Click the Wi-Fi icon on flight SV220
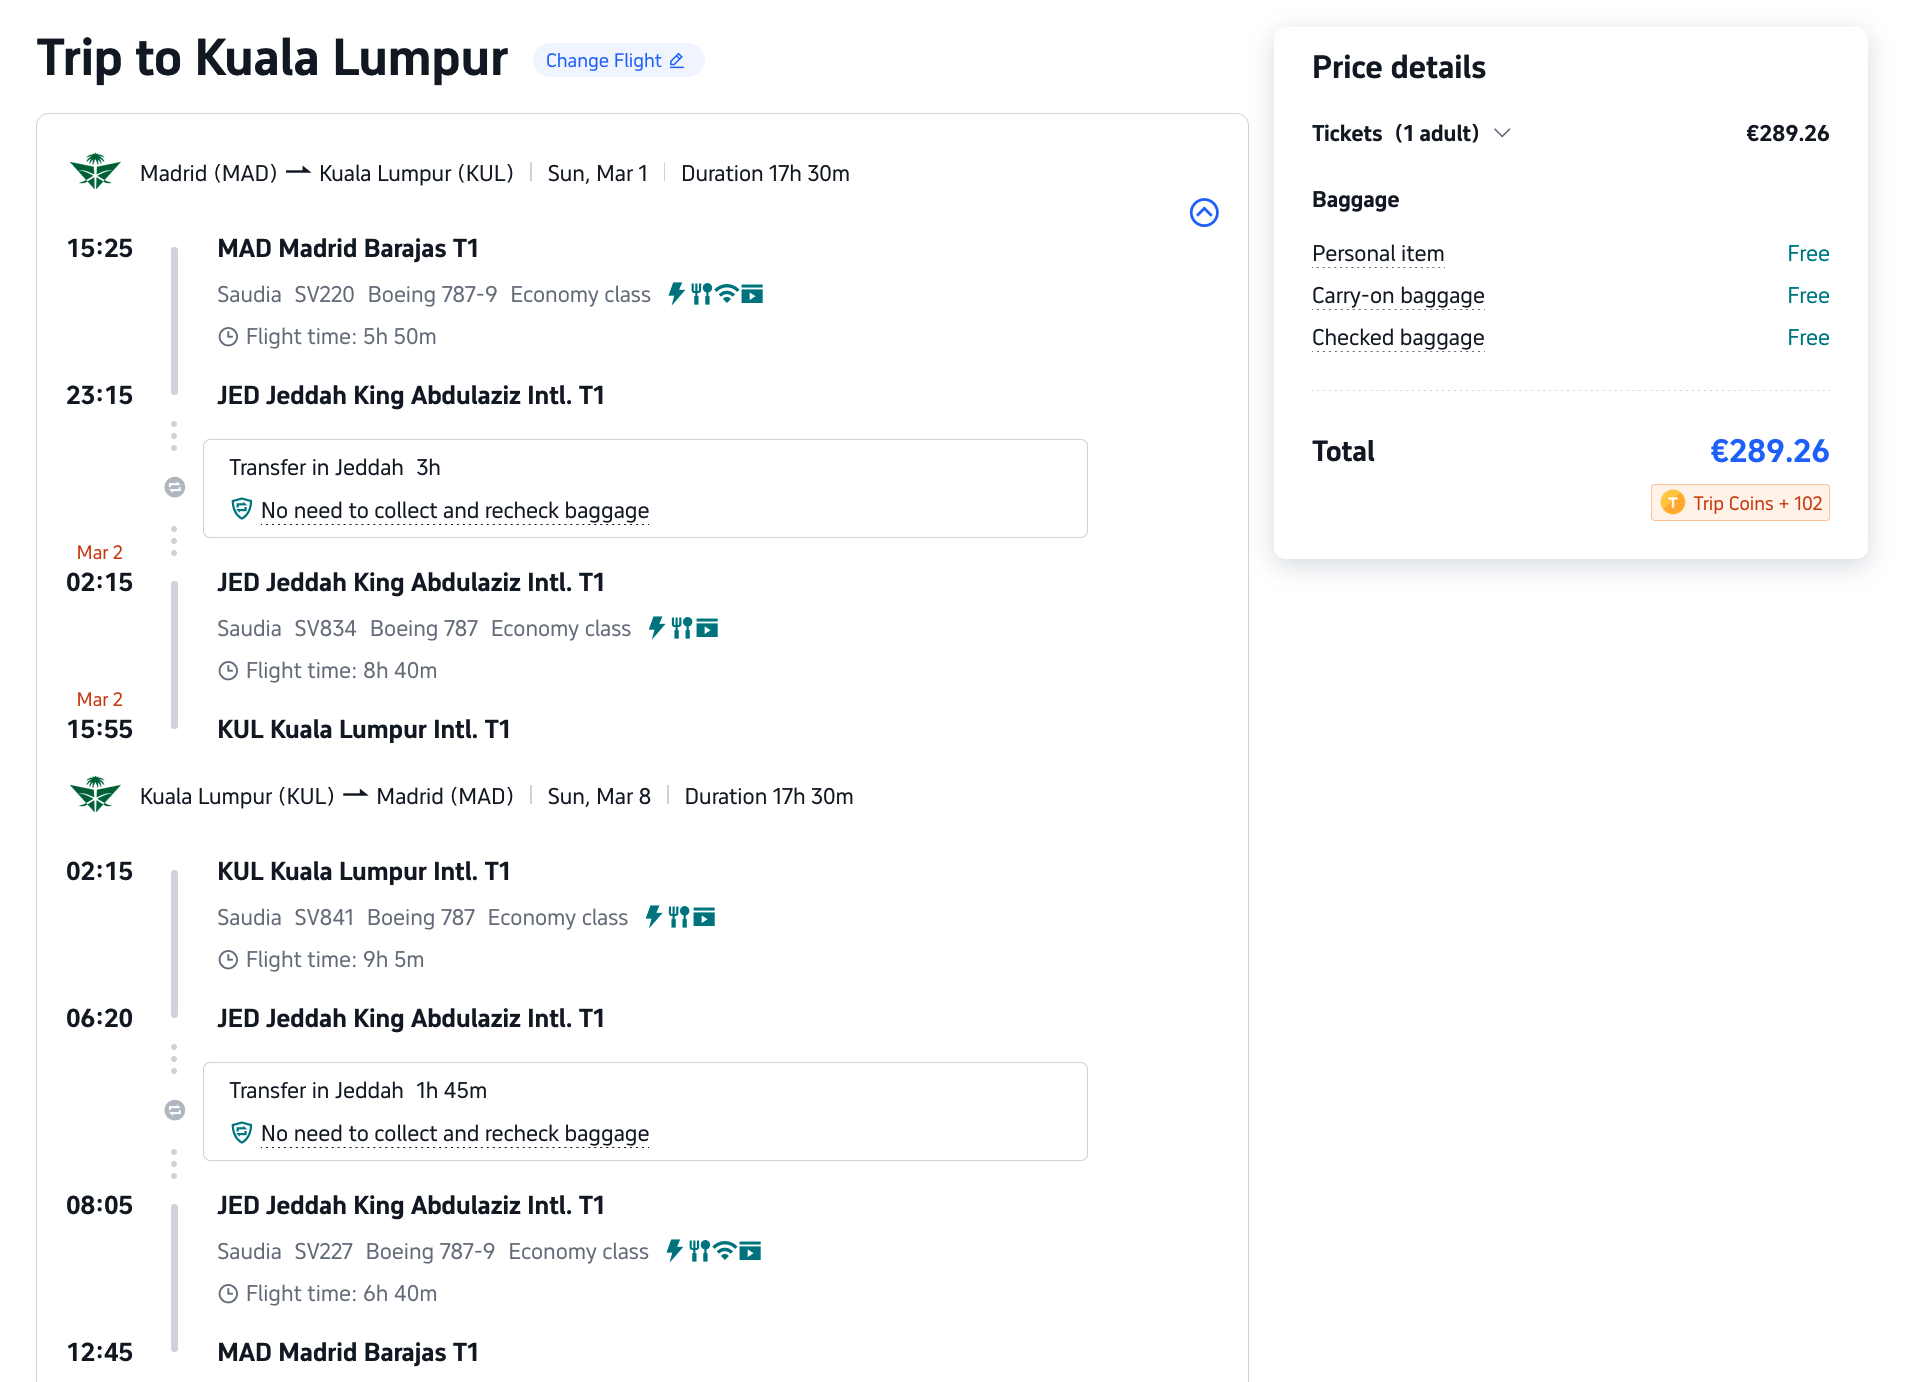This screenshot has width=1918, height=1382. tap(727, 294)
